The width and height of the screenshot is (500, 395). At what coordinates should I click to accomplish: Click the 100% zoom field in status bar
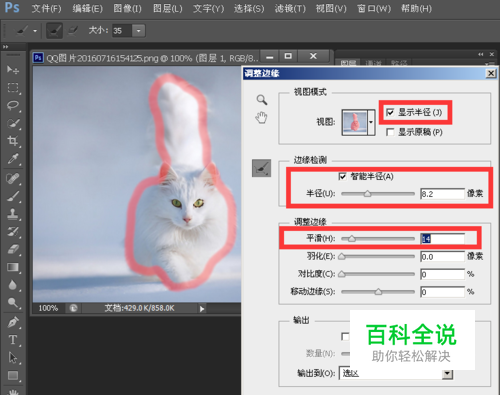coord(49,308)
